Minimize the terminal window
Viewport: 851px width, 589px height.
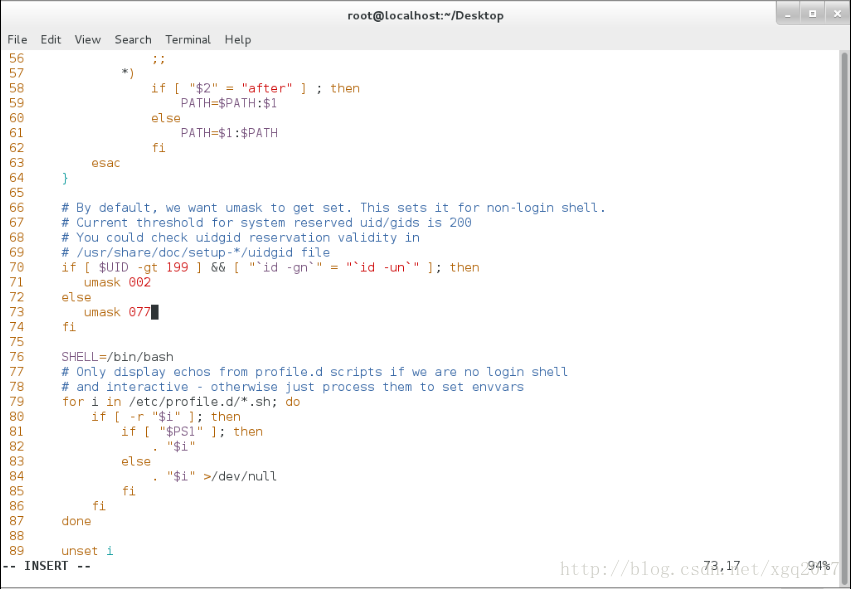pos(788,15)
